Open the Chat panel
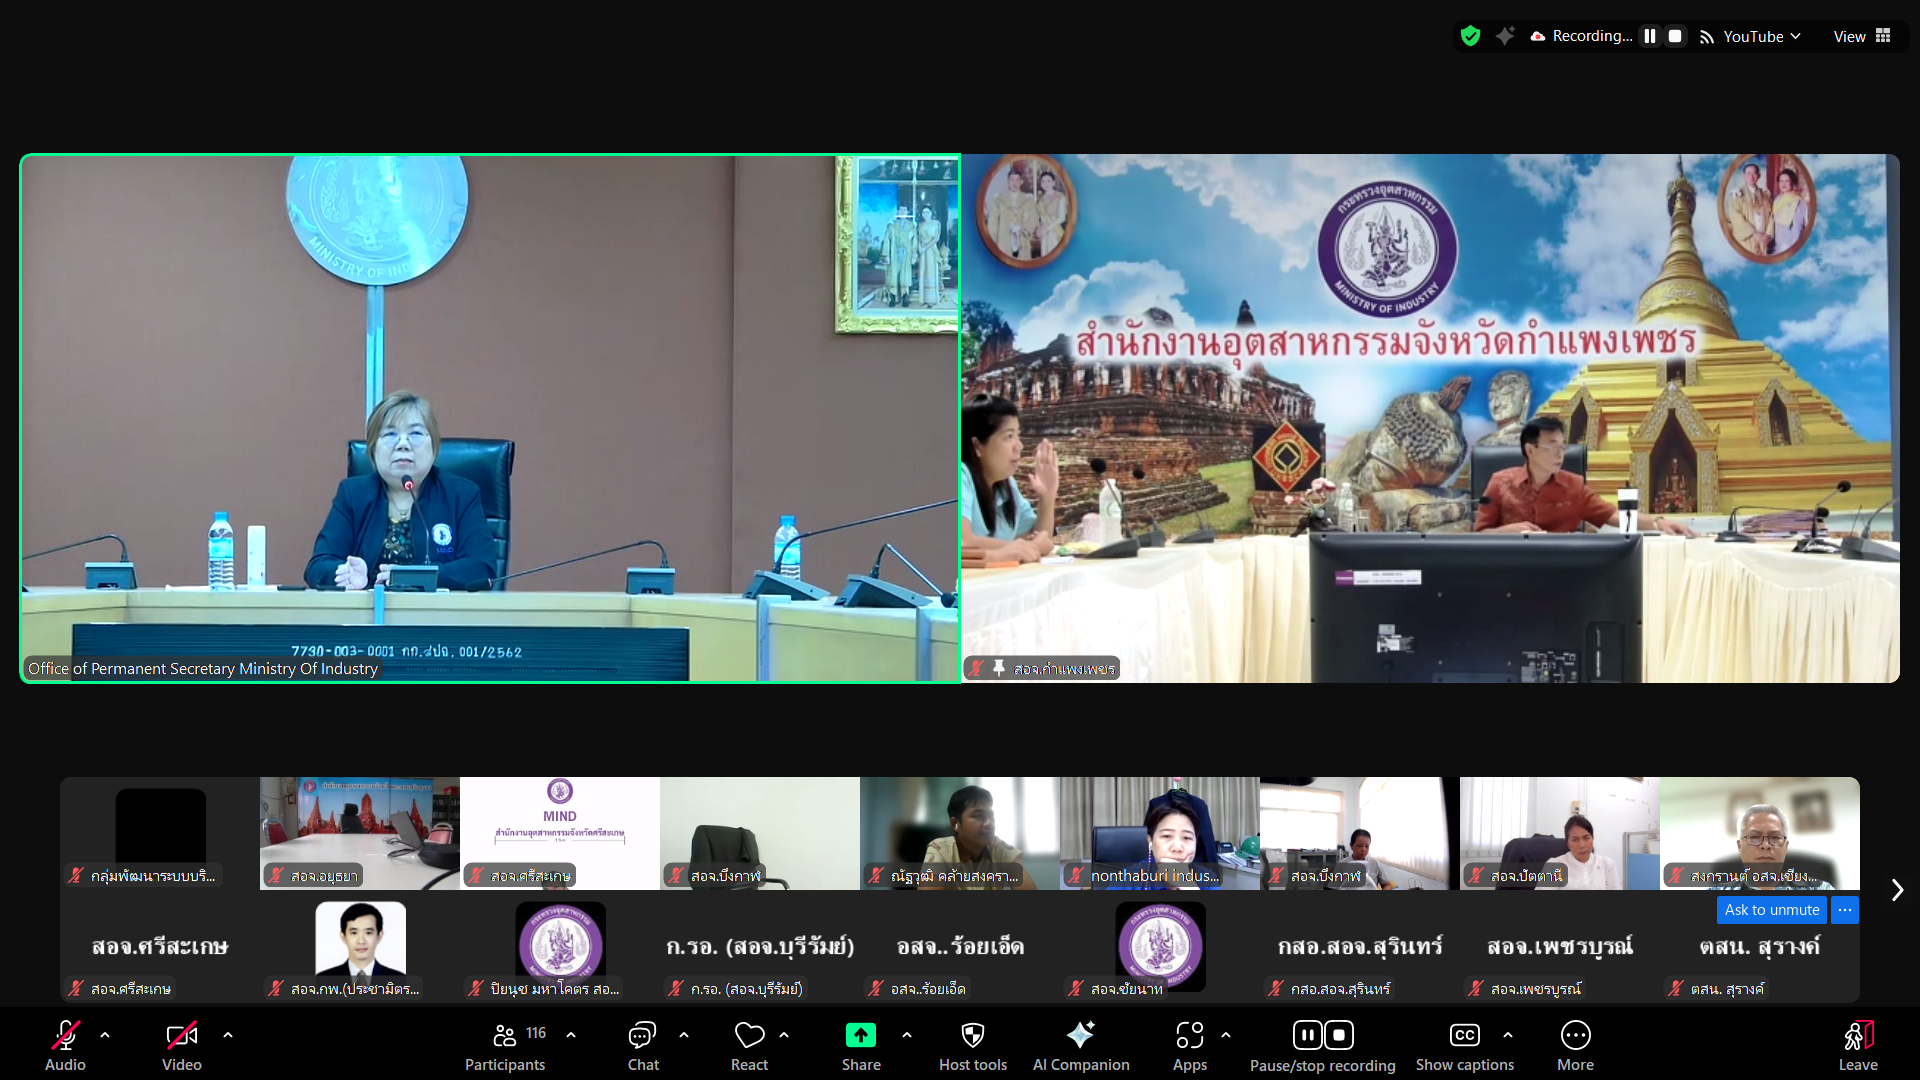This screenshot has width=1920, height=1080. point(642,1036)
